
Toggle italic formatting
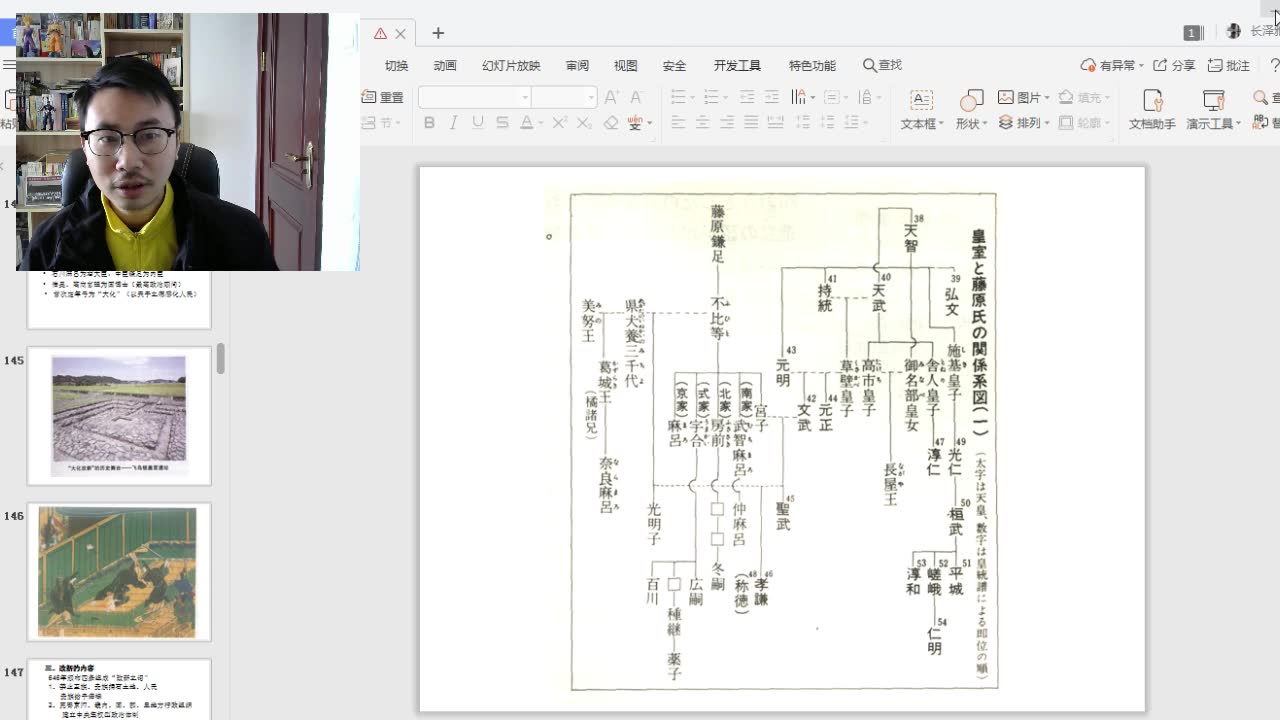click(453, 123)
